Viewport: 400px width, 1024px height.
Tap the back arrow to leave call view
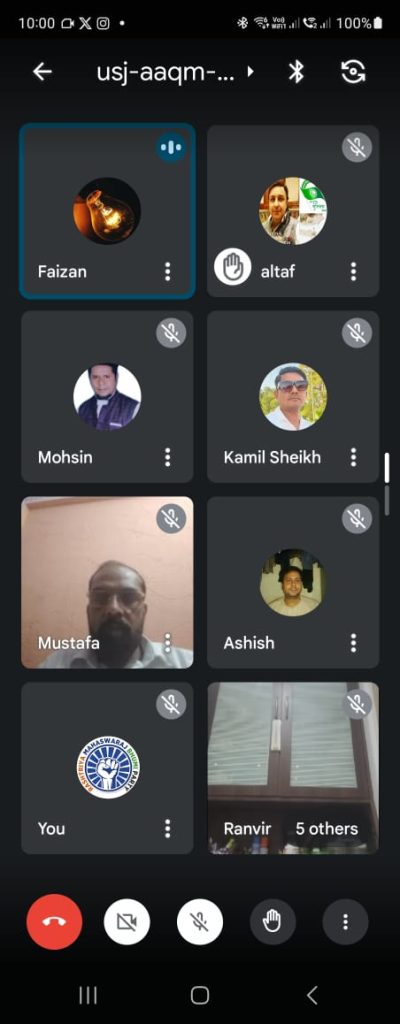[x=42, y=72]
